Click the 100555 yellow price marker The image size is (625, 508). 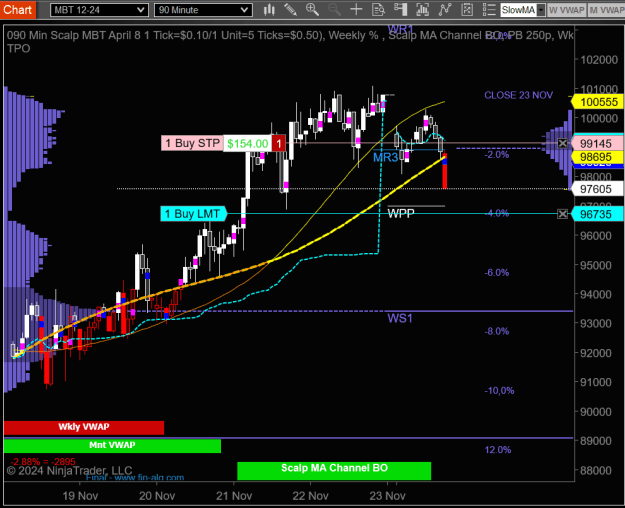(x=597, y=102)
